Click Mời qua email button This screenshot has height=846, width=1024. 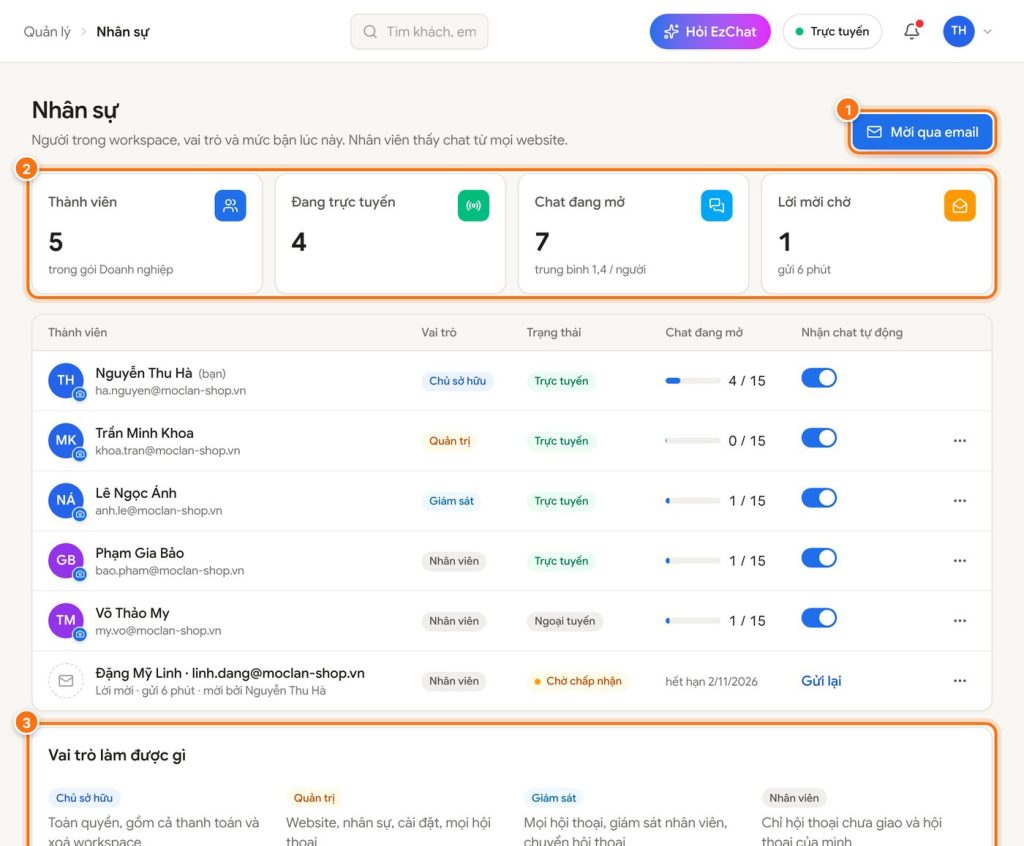pyautogui.click(x=923, y=132)
